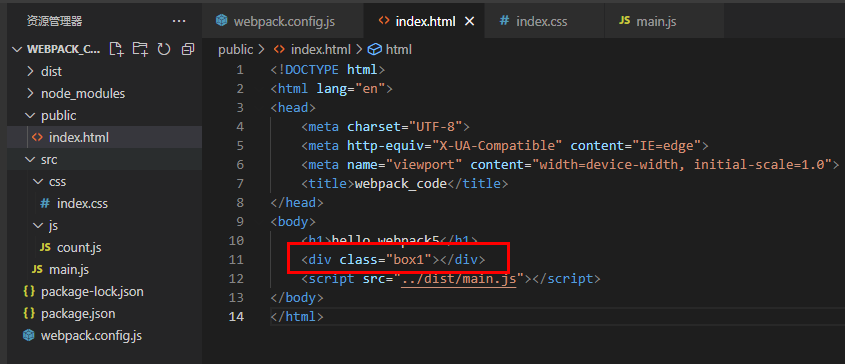Image resolution: width=845 pixels, height=364 pixels.
Task: Click the JS icon beside count.js
Action: pyautogui.click(x=45, y=248)
